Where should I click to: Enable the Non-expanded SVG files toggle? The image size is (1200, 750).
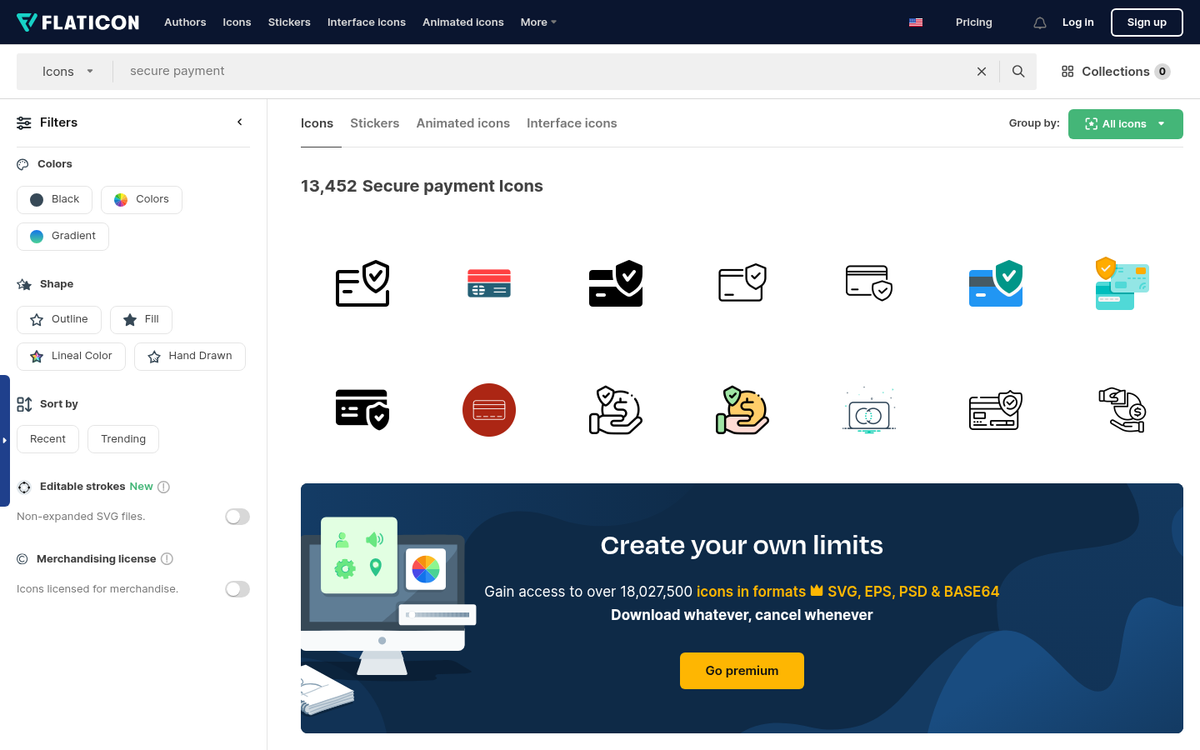(237, 516)
